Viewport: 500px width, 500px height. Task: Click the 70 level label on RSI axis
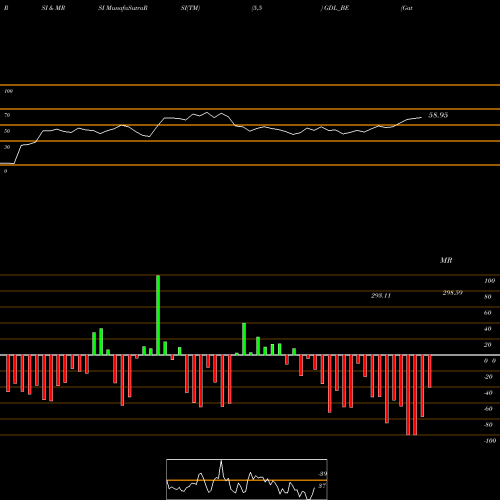point(7,115)
